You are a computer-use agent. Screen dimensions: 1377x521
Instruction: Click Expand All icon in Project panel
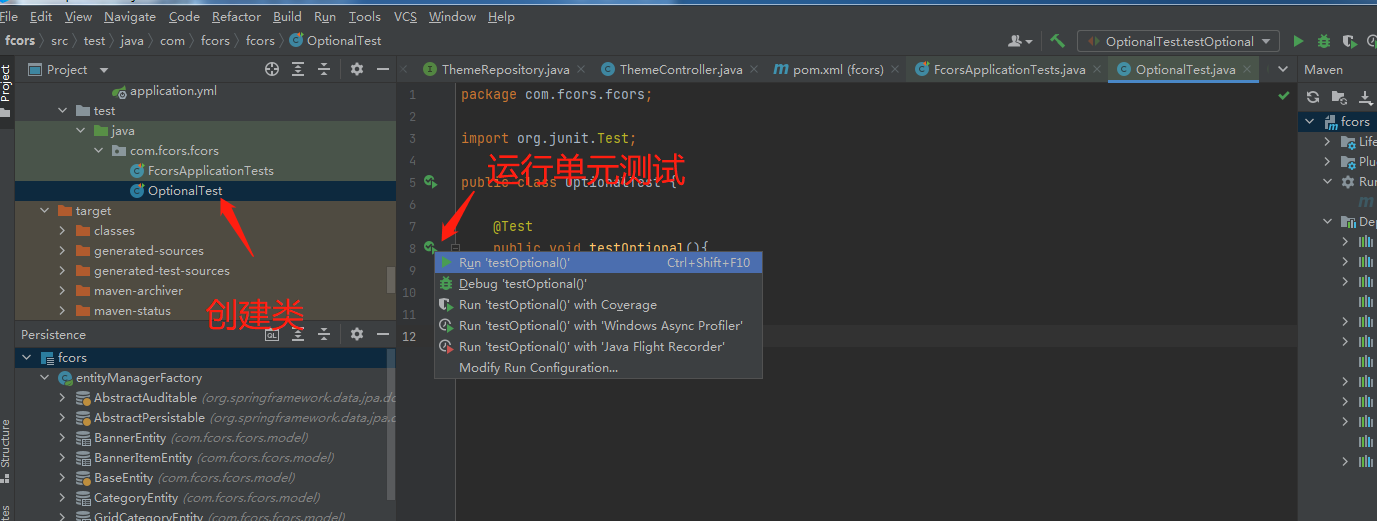point(298,69)
